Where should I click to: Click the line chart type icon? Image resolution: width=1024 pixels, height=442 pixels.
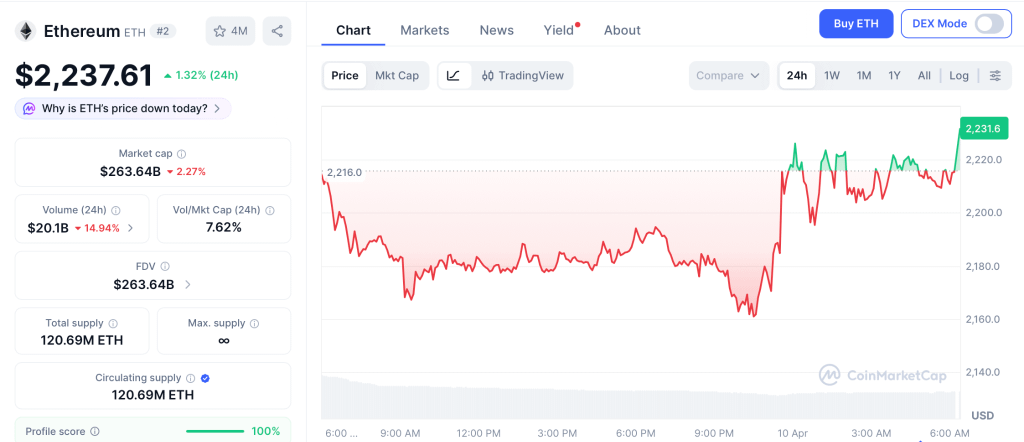click(454, 76)
